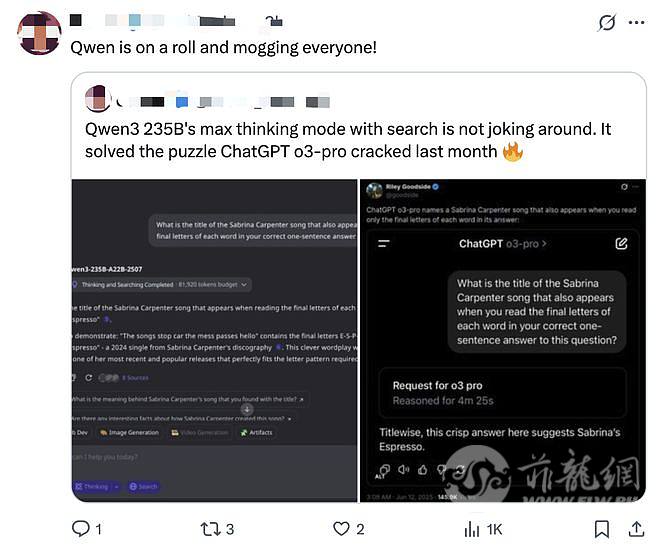Click the new chat compose icon in ChatGPT
Image resolution: width=660 pixels, height=548 pixels.
(x=621, y=243)
